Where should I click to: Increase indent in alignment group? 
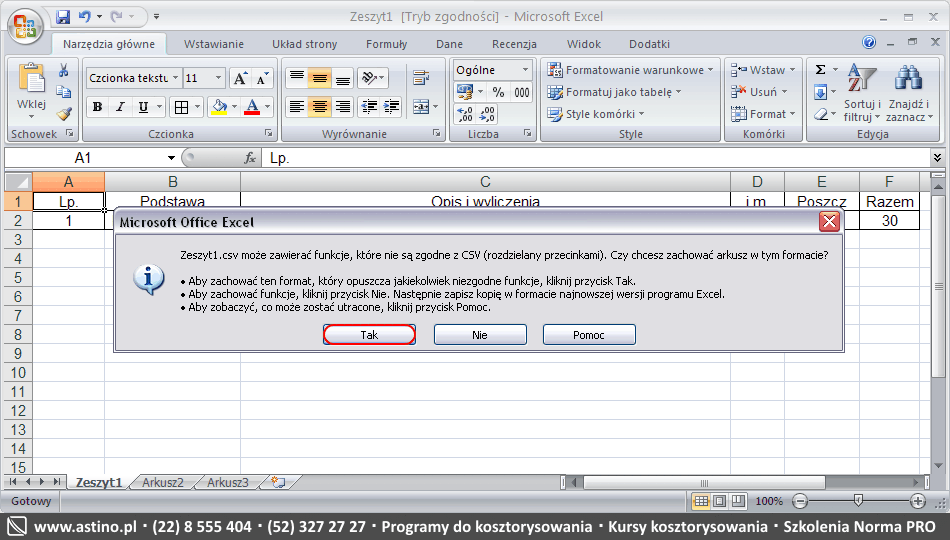point(391,107)
